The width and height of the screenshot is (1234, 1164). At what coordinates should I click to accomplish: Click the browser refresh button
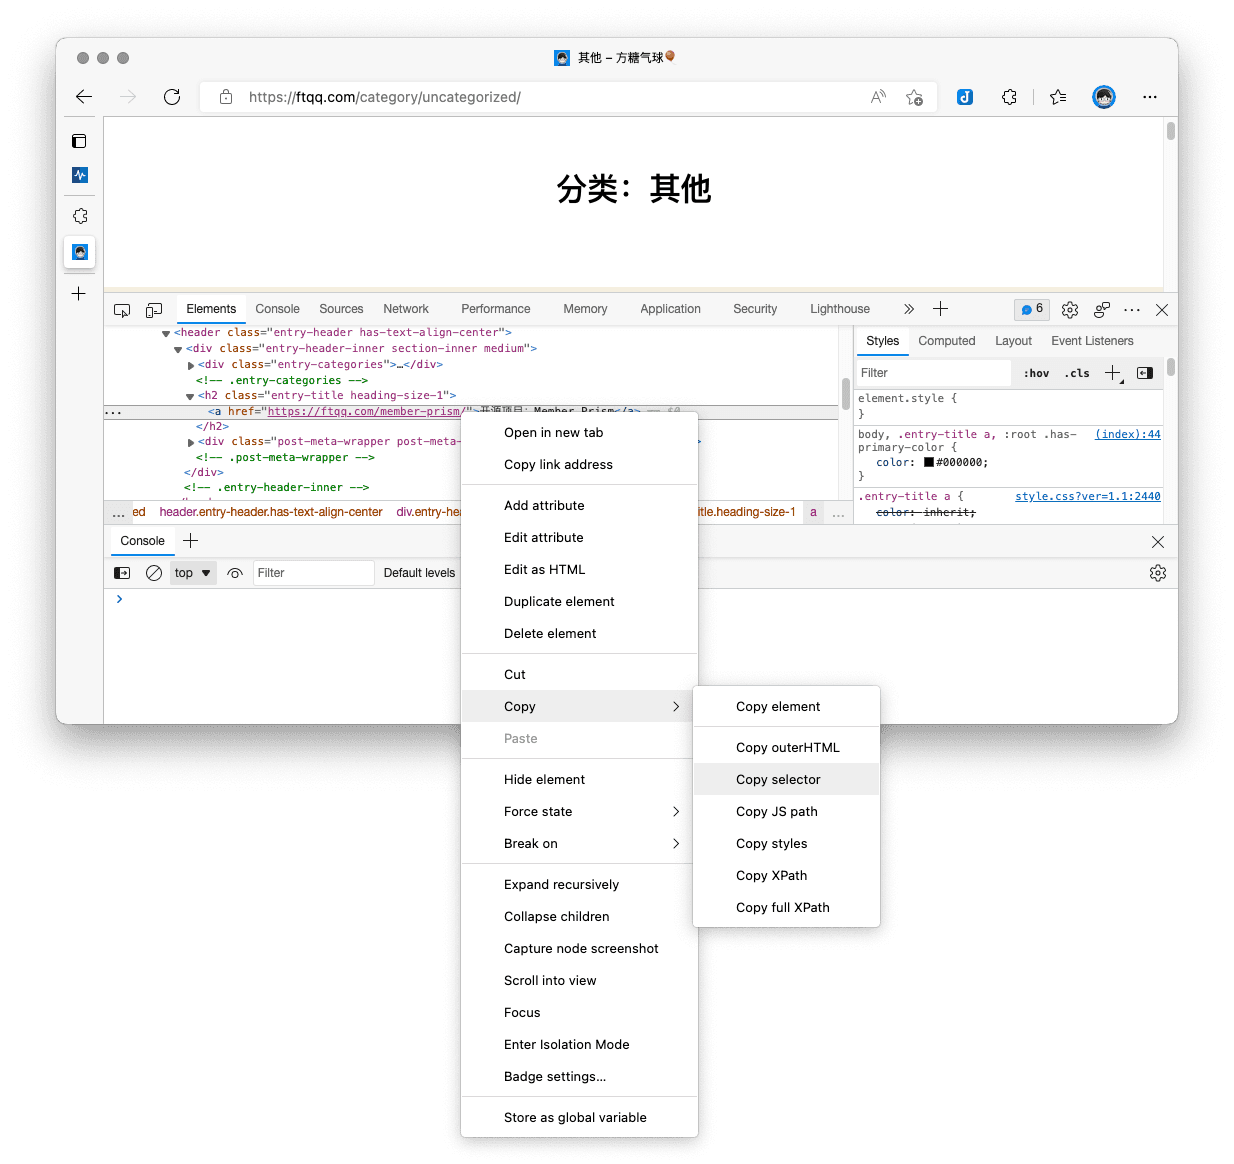[x=172, y=97]
